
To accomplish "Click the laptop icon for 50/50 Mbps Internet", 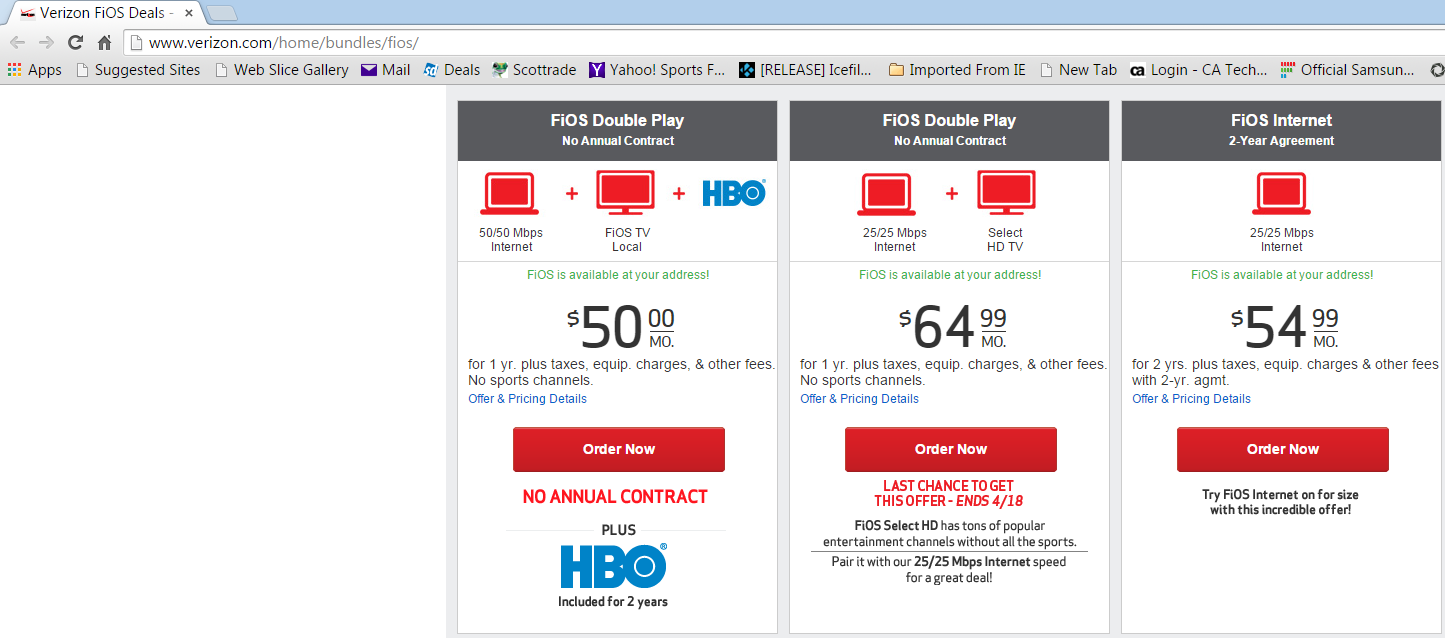I will coord(510,193).
